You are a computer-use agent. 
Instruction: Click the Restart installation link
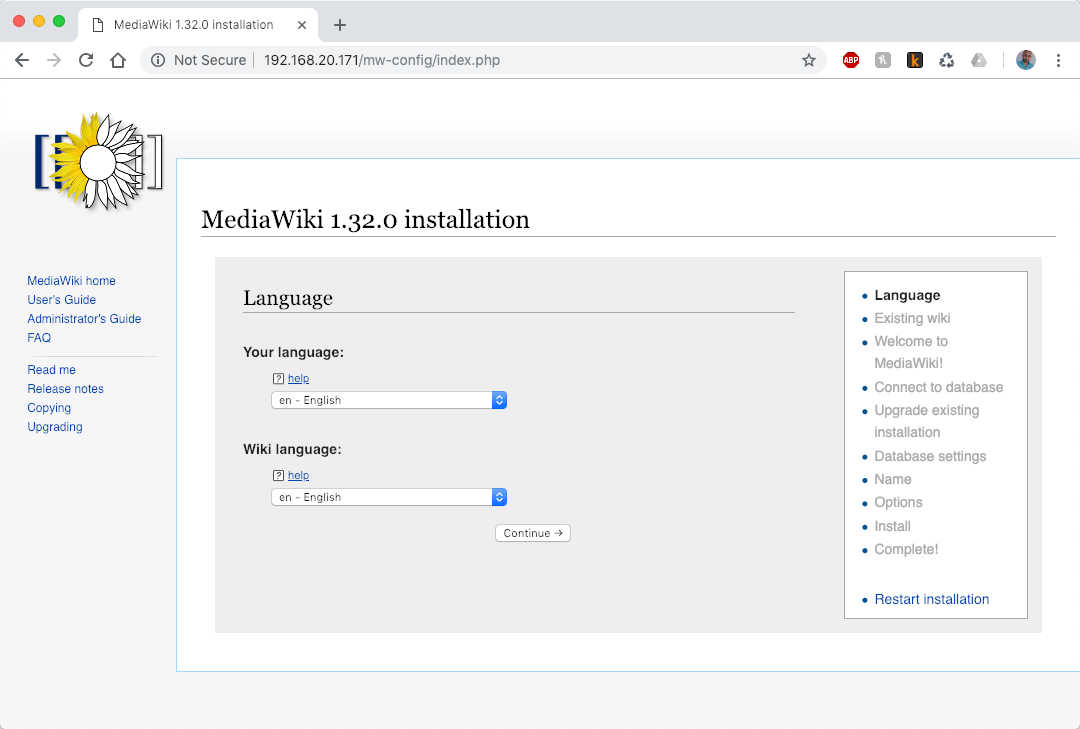click(x=931, y=599)
